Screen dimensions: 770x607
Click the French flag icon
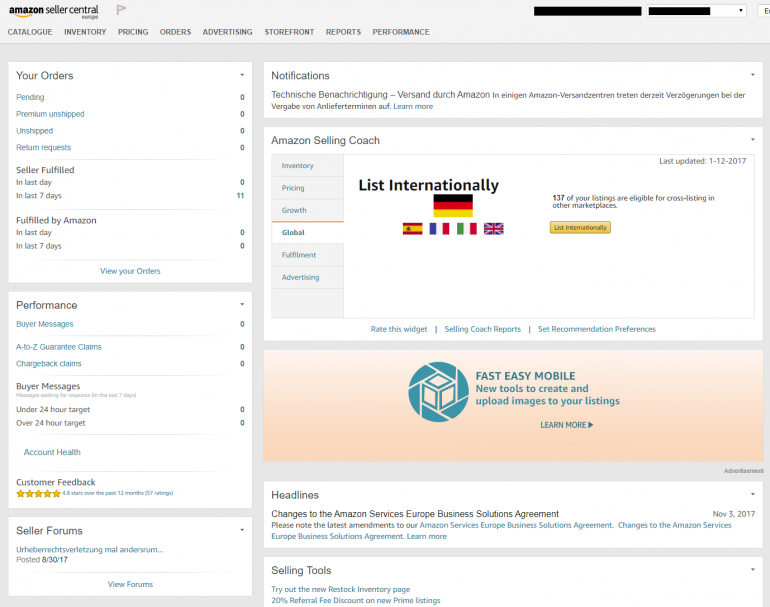439,228
